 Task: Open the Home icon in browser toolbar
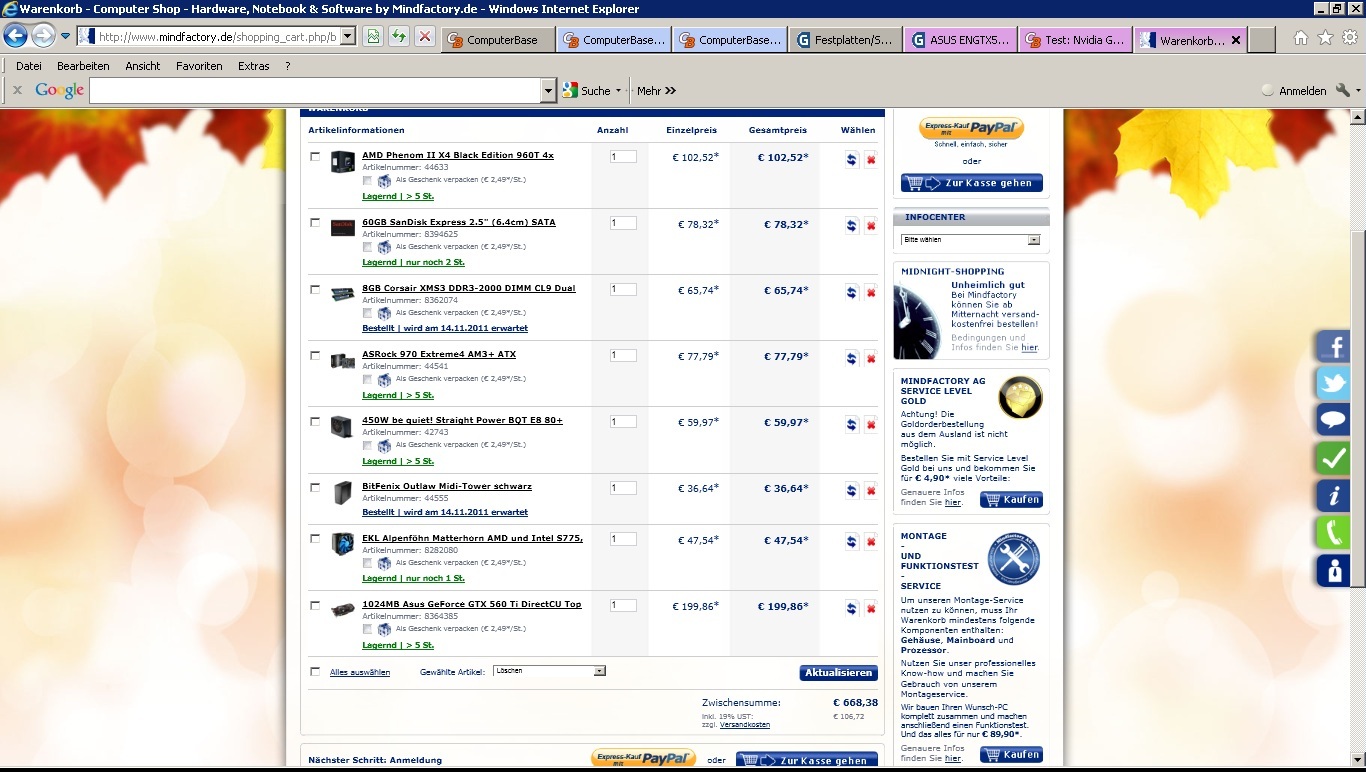coord(1301,38)
